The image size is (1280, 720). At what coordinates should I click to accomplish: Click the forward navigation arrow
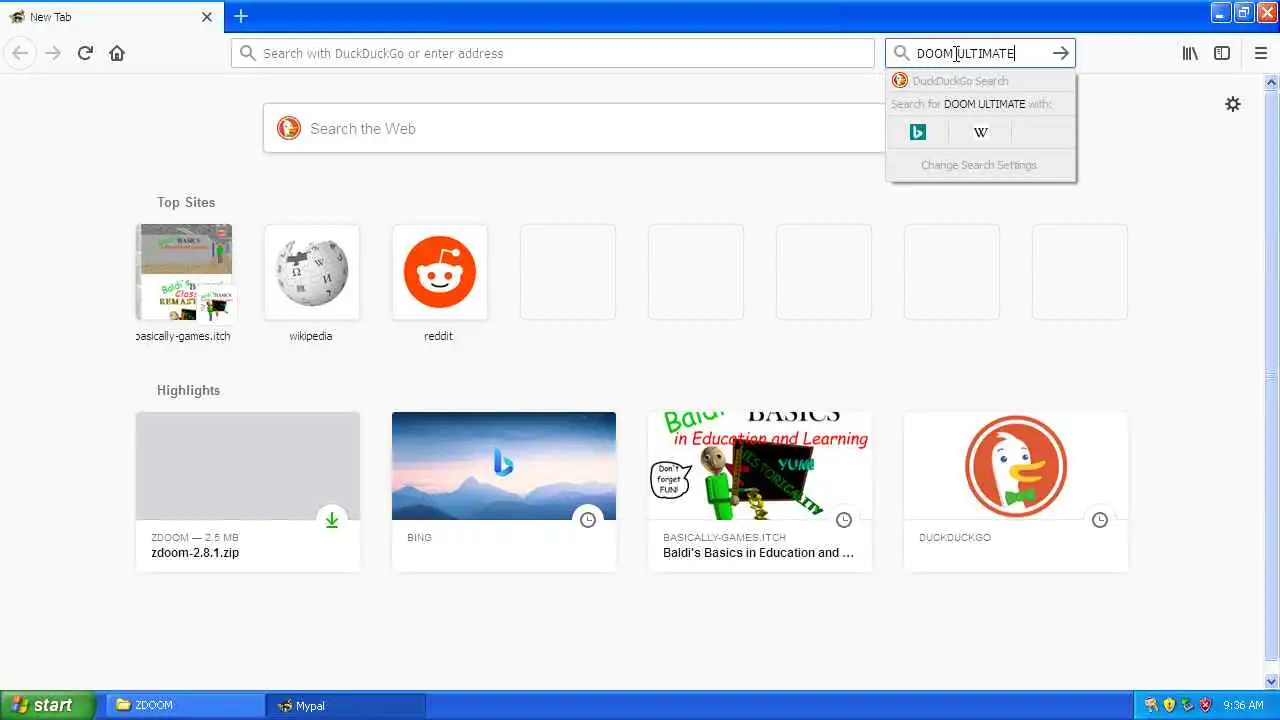pos(53,53)
